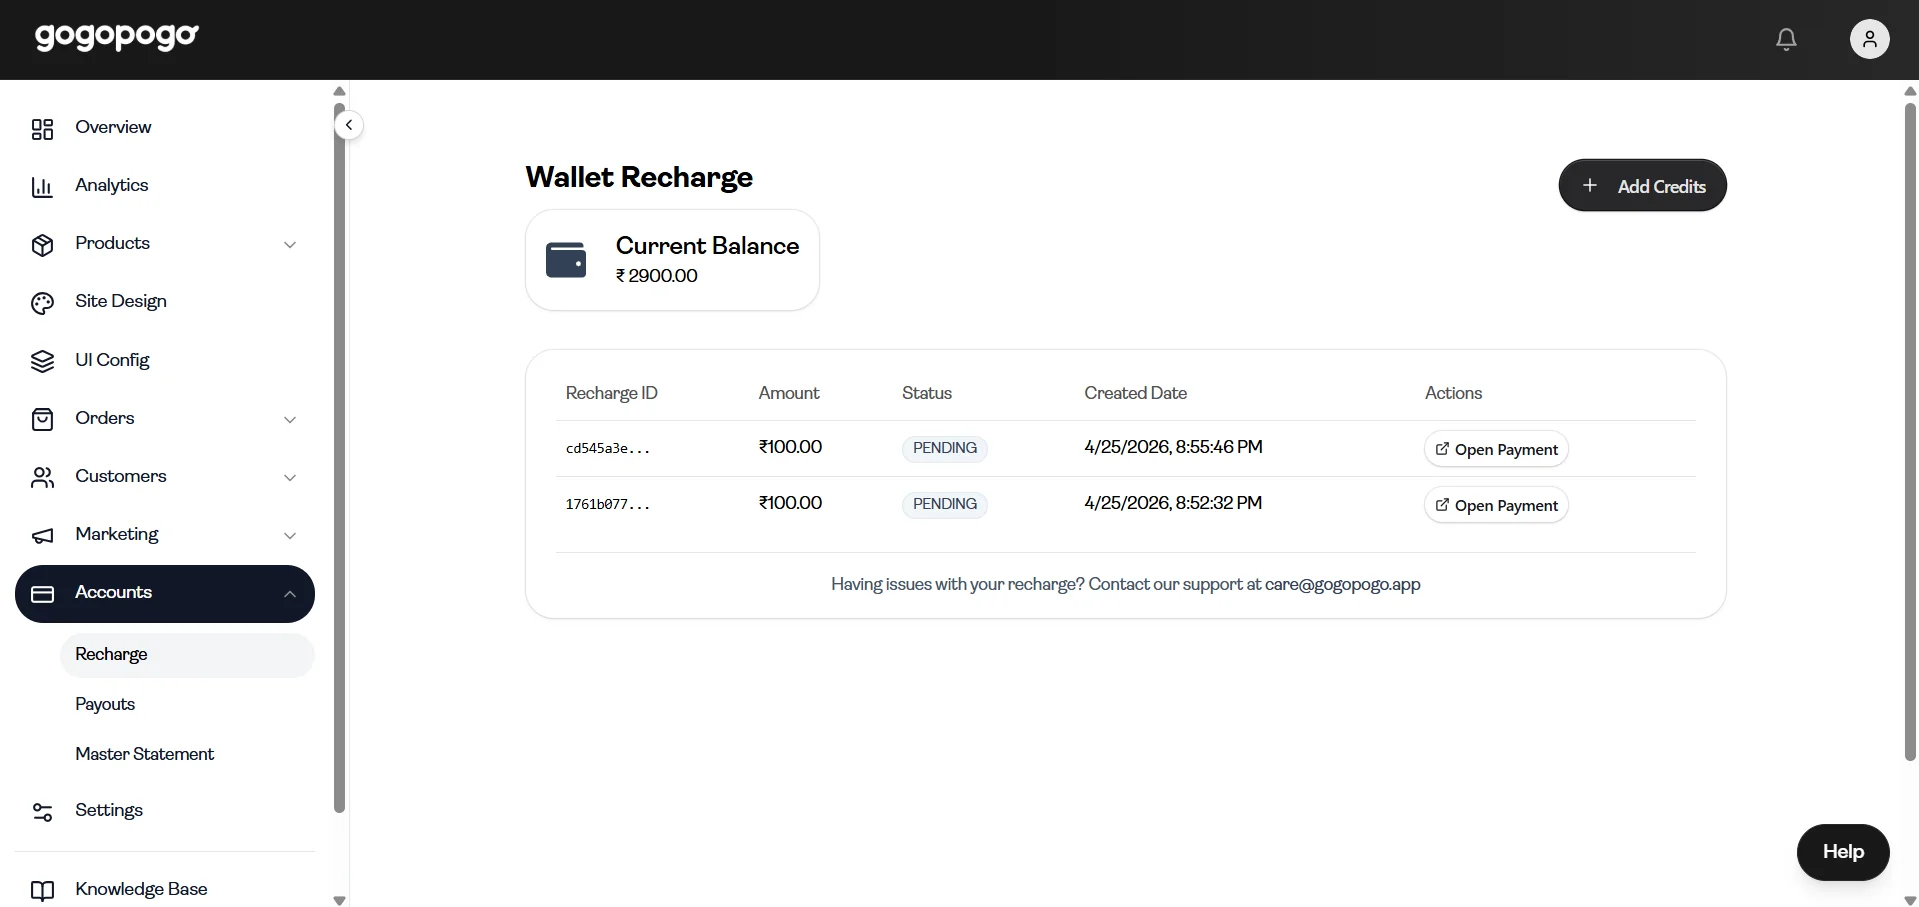Click the wallet icon in balance card
Viewport: 1919px width, 907px height.
pyautogui.click(x=566, y=260)
